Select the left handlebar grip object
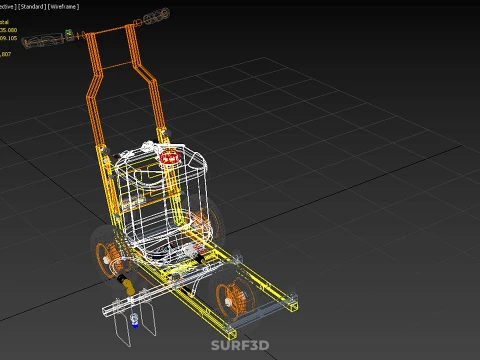 pyautogui.click(x=43, y=40)
